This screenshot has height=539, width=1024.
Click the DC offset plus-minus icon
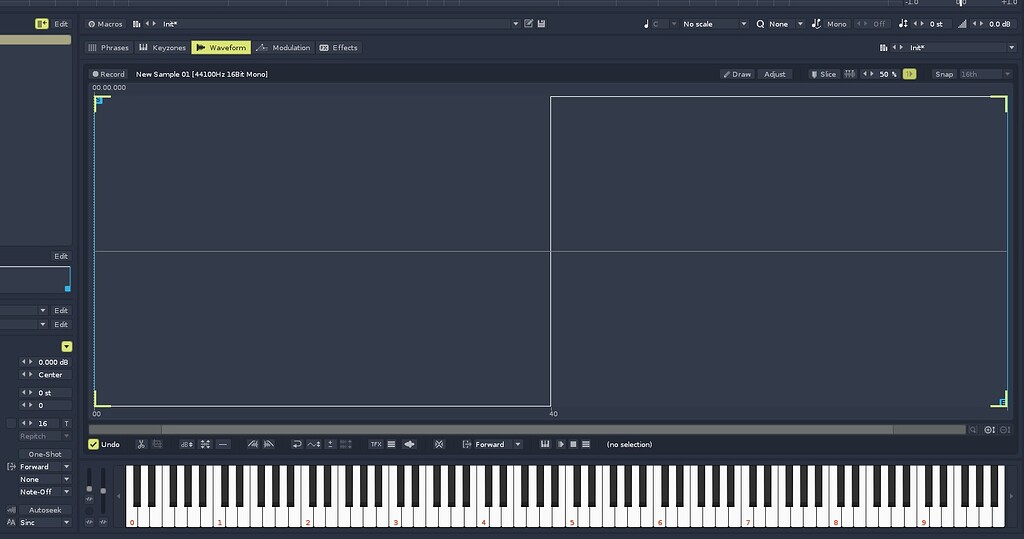pos(330,444)
